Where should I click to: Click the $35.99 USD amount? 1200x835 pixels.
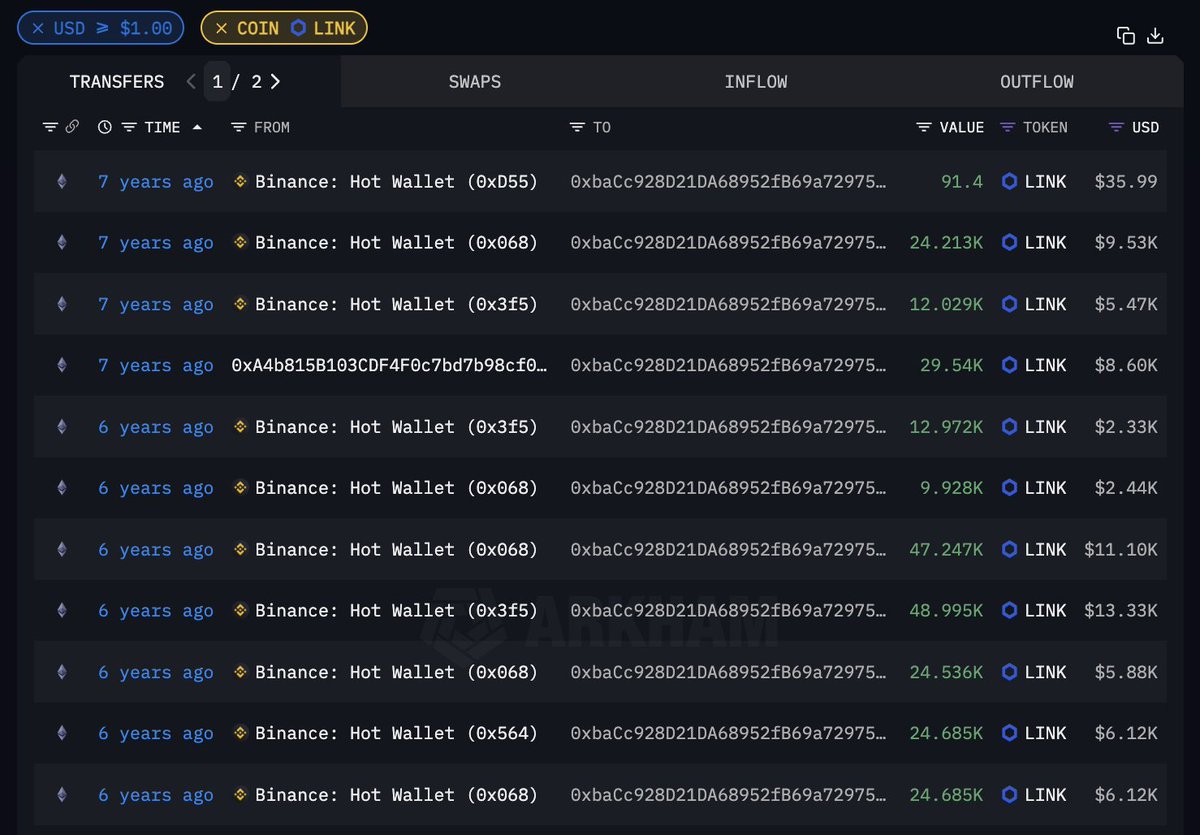[1126, 181]
